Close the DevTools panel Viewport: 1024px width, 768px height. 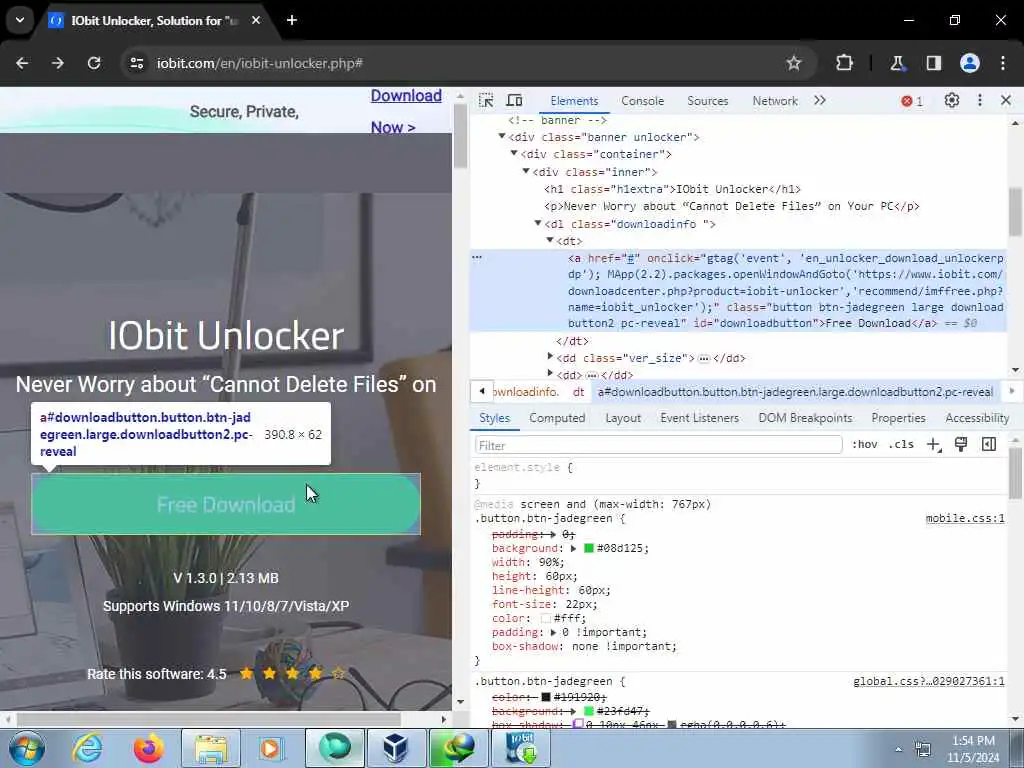click(x=1006, y=101)
